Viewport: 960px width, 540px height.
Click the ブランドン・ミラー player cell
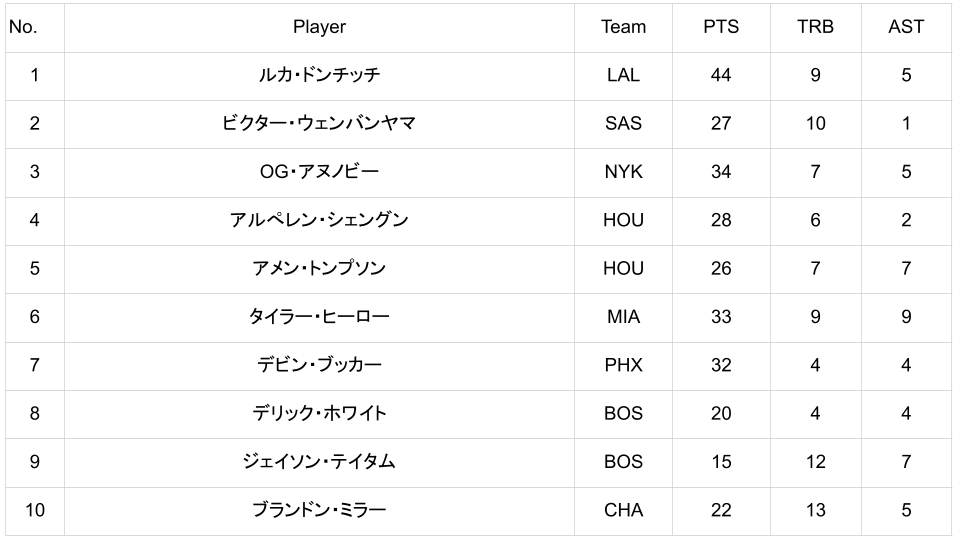(x=319, y=510)
